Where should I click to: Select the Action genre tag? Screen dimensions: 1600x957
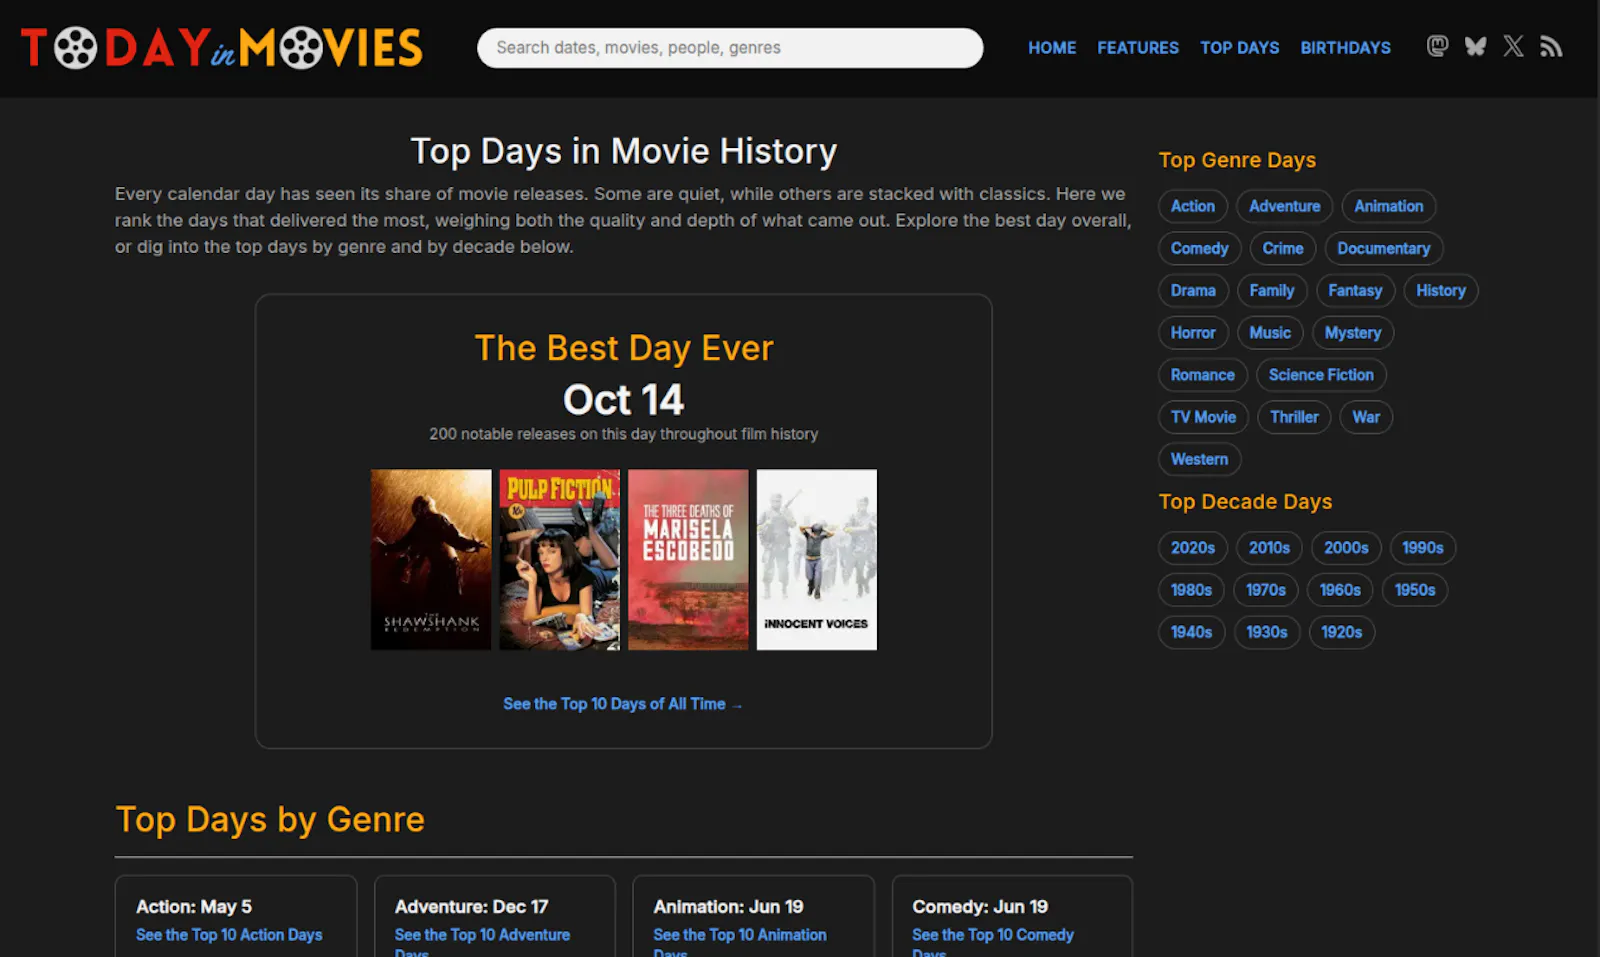click(1193, 206)
